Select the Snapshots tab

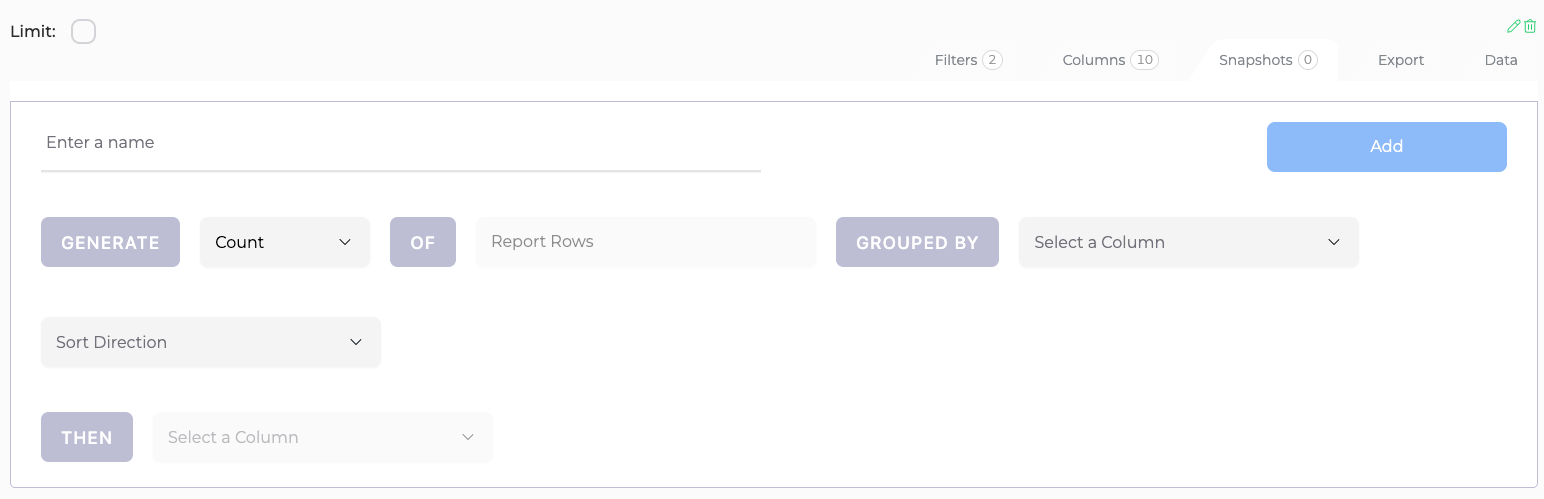click(1268, 60)
